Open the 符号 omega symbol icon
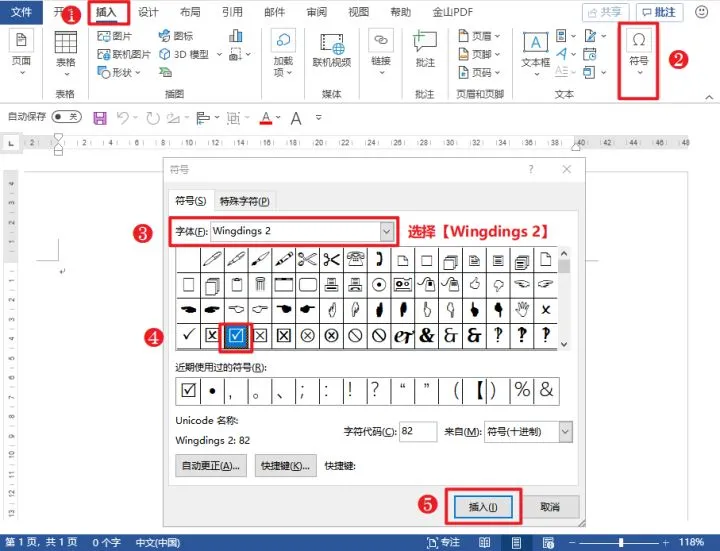This screenshot has height=551, width=720. click(x=639, y=51)
